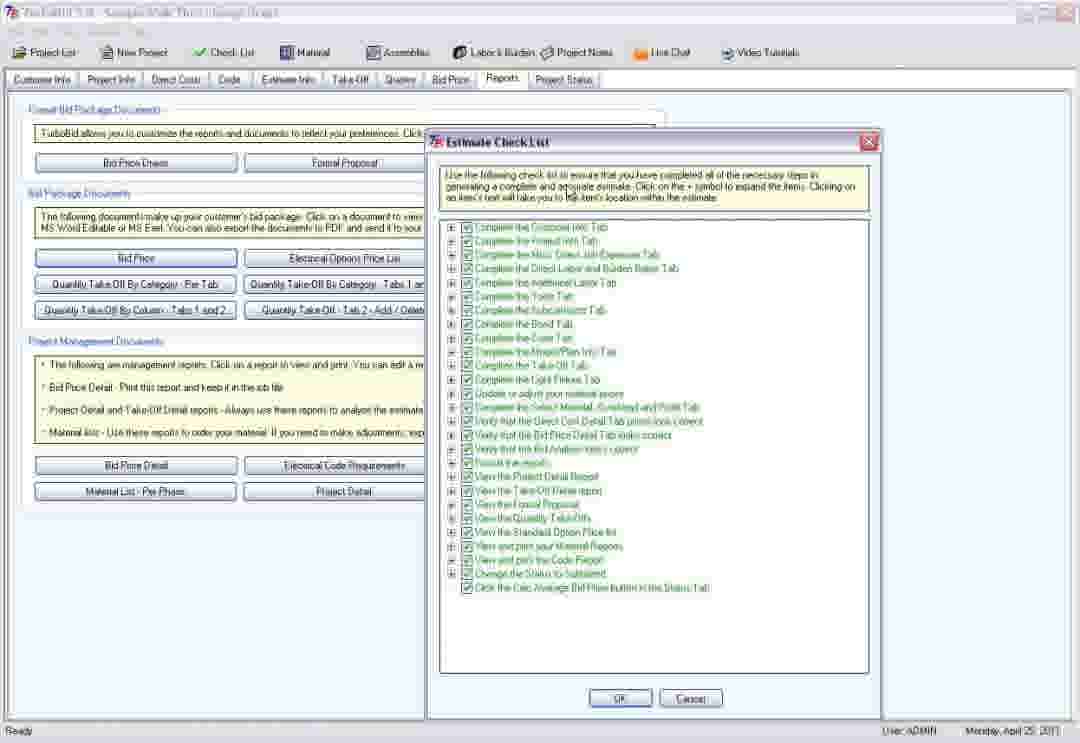Open the Material List - Per Phase report
The width and height of the screenshot is (1080, 743).
click(x=136, y=492)
